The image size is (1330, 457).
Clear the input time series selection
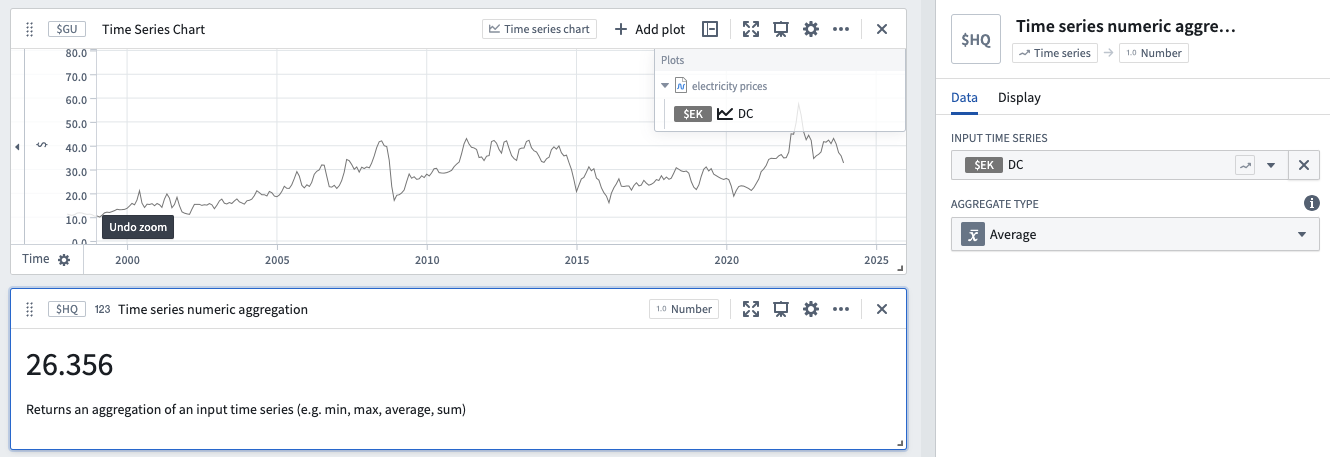tap(1303, 165)
